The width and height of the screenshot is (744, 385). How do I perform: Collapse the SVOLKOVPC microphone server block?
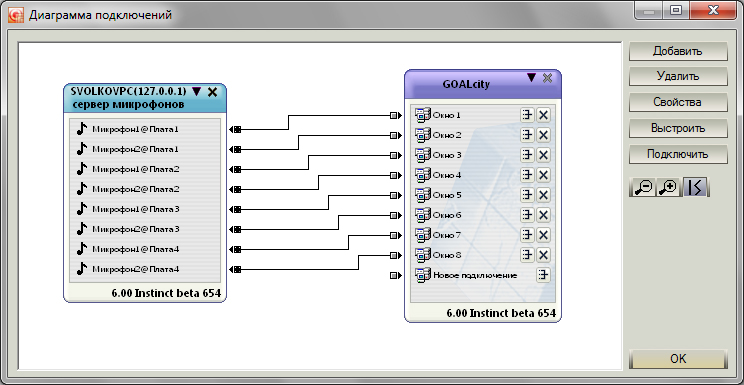[x=196, y=91]
